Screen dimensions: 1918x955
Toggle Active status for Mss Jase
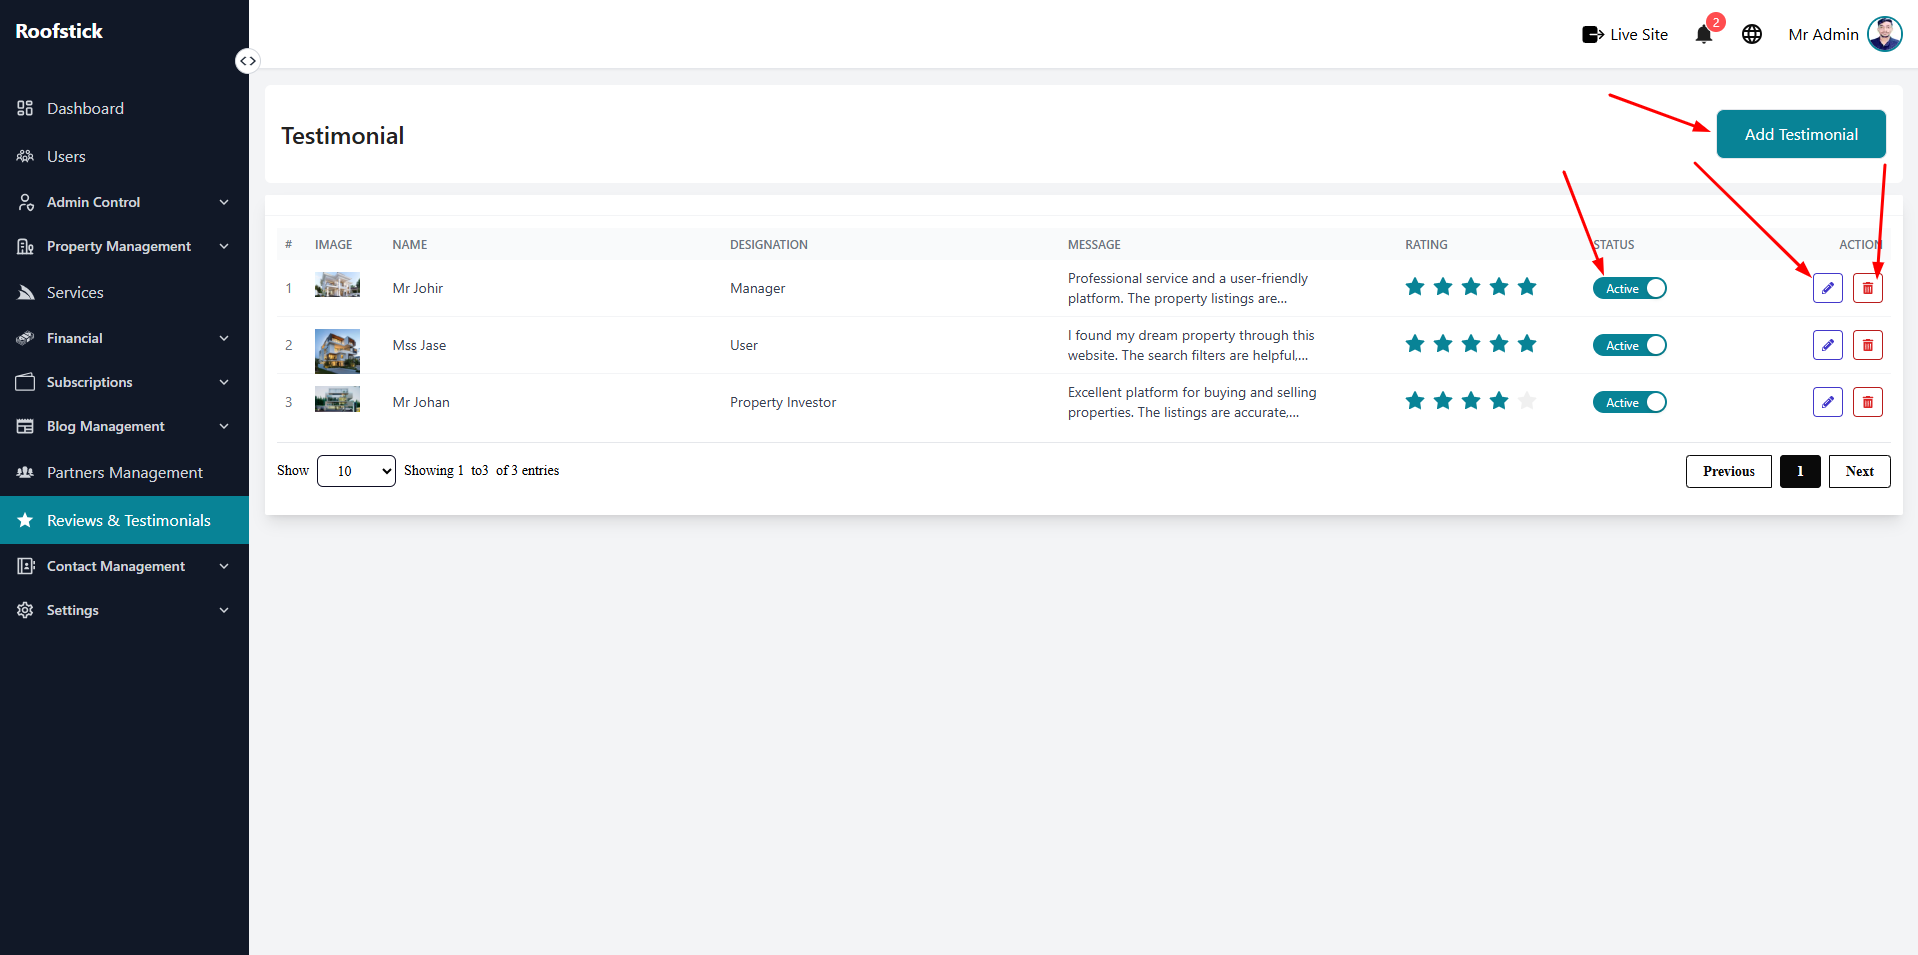point(1629,345)
